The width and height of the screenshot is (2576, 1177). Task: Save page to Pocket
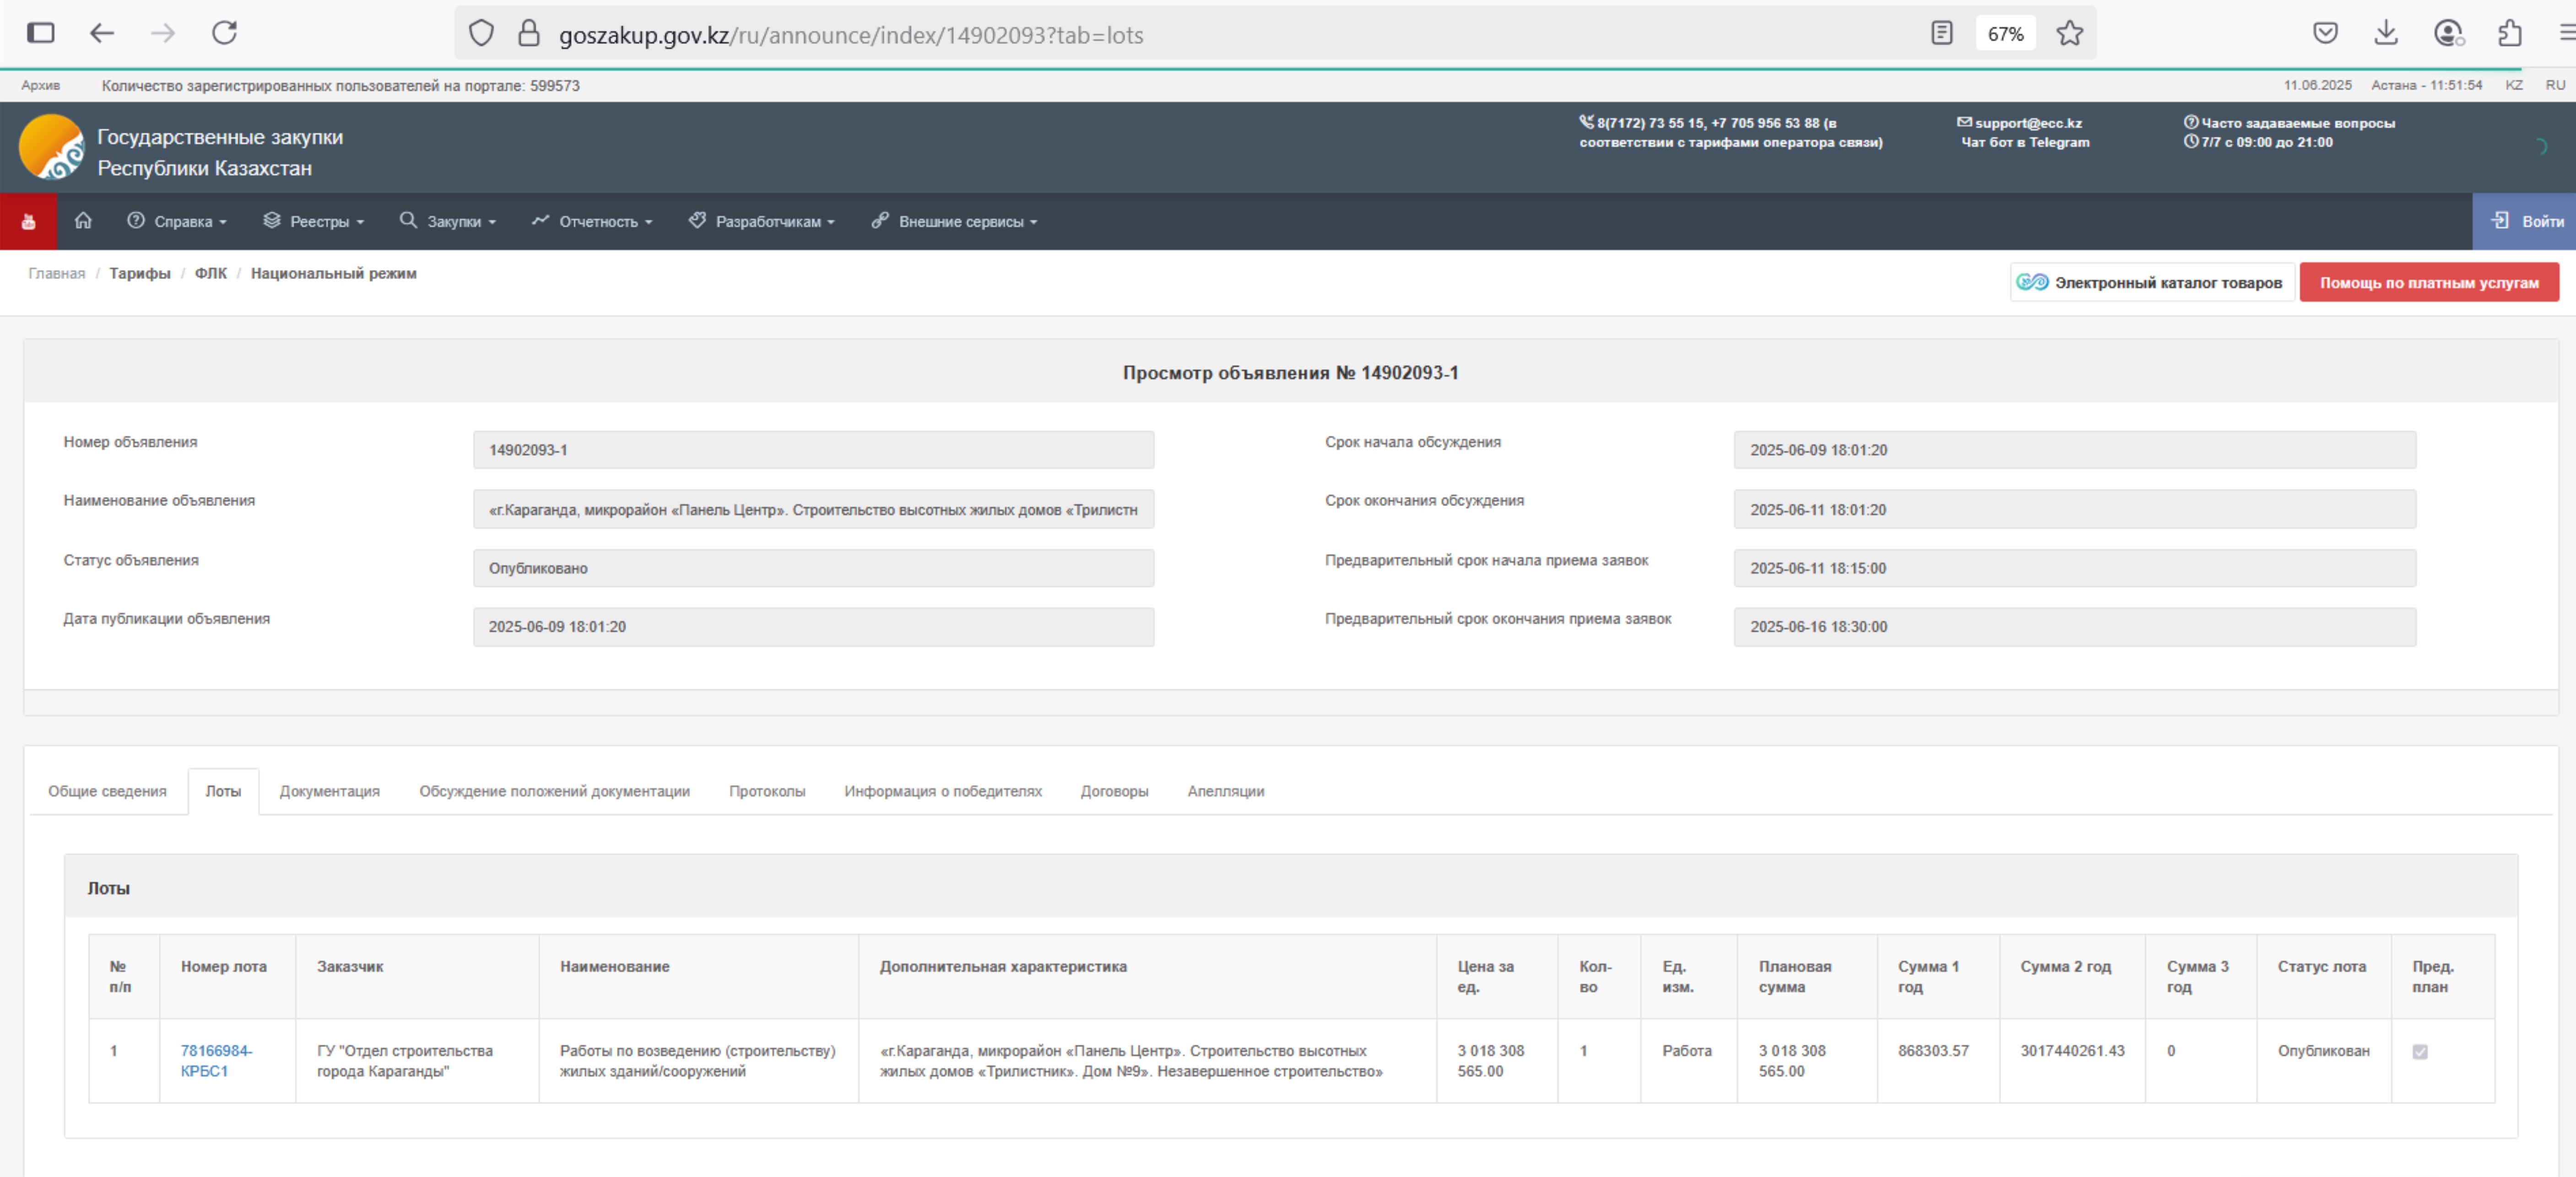point(2325,33)
